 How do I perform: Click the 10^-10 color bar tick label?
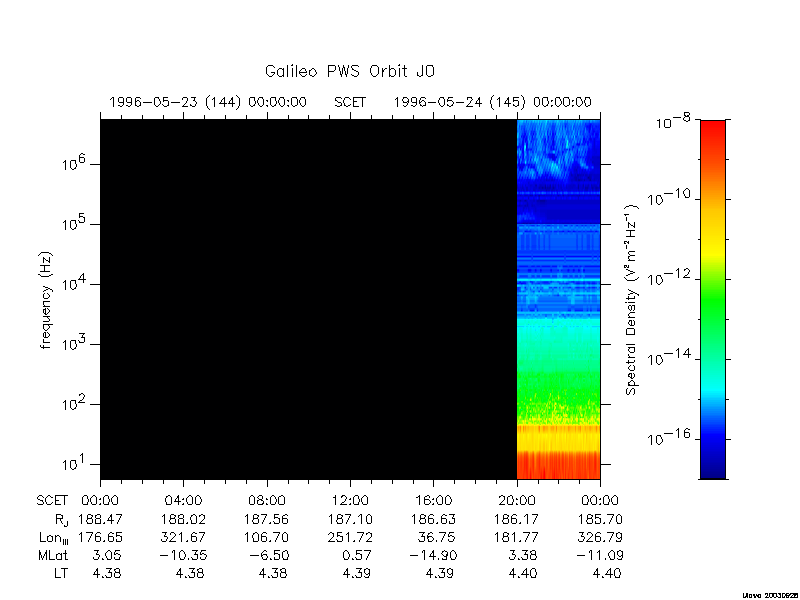click(668, 198)
